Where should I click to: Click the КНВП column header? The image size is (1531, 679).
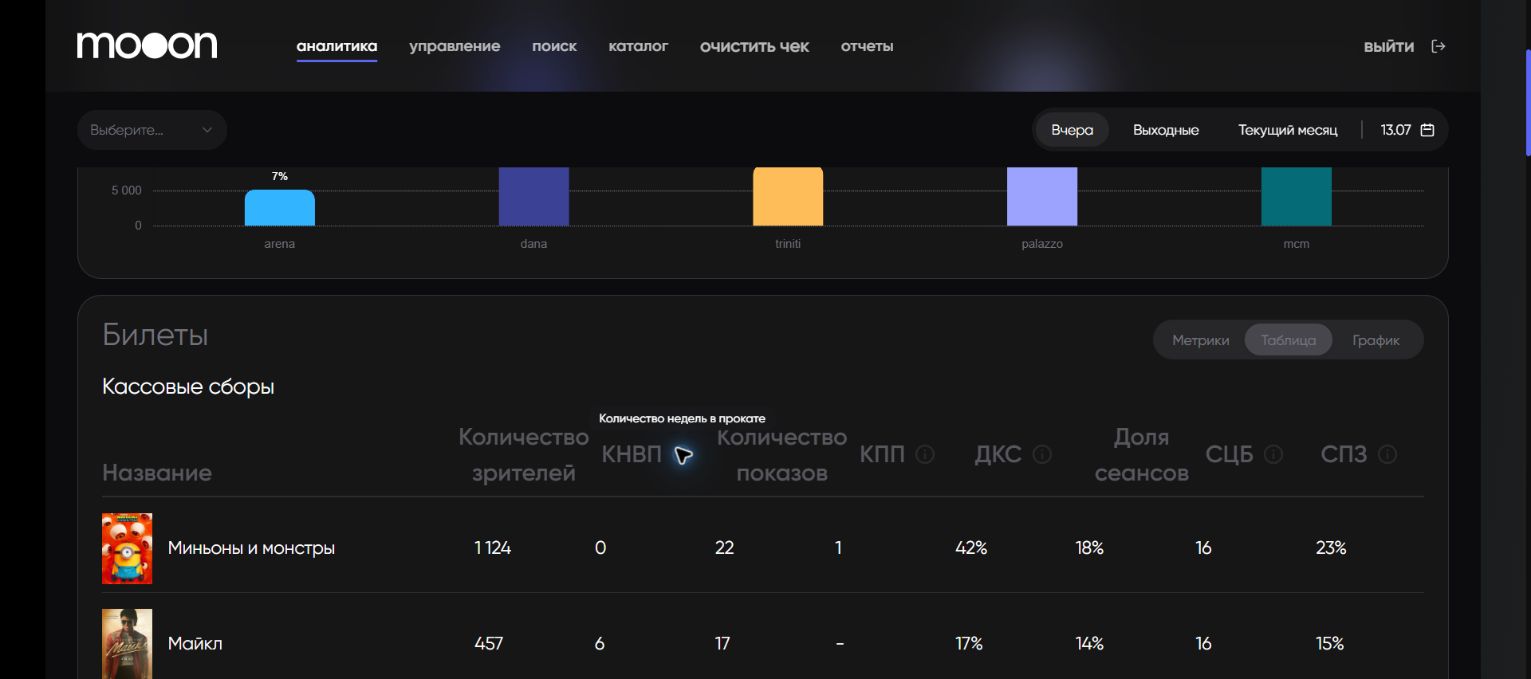(632, 455)
